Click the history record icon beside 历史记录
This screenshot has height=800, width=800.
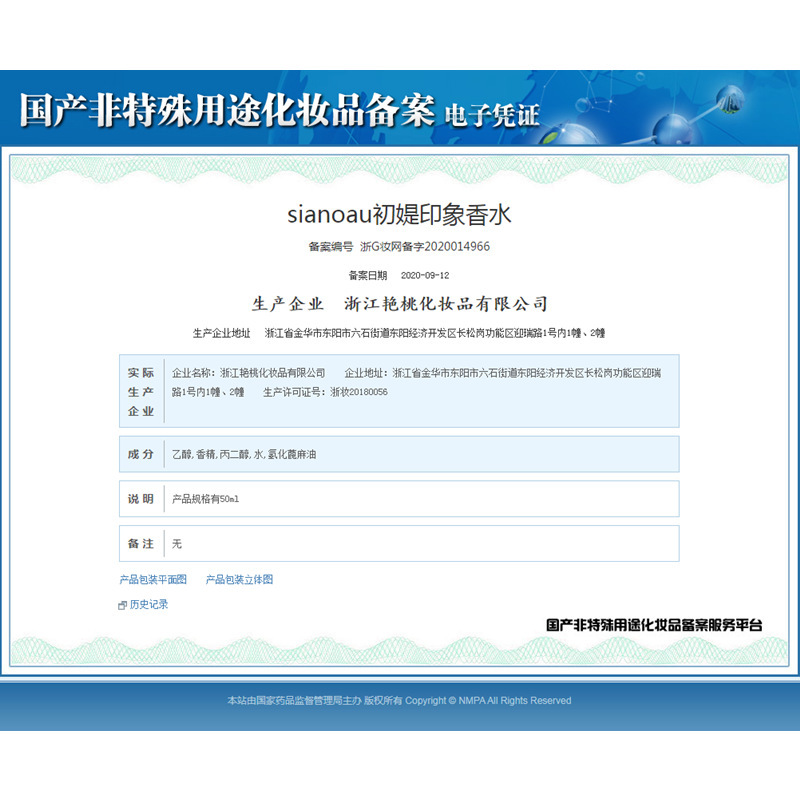(x=122, y=605)
